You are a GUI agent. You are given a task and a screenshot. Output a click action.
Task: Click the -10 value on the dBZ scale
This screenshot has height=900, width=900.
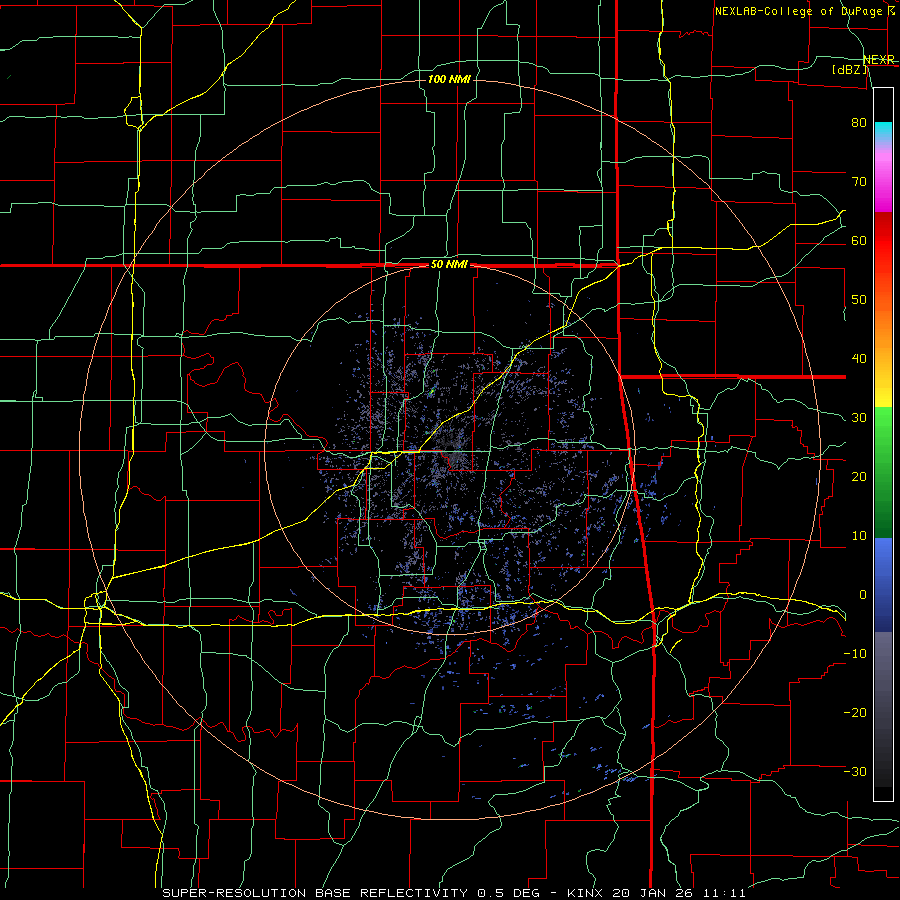855,653
